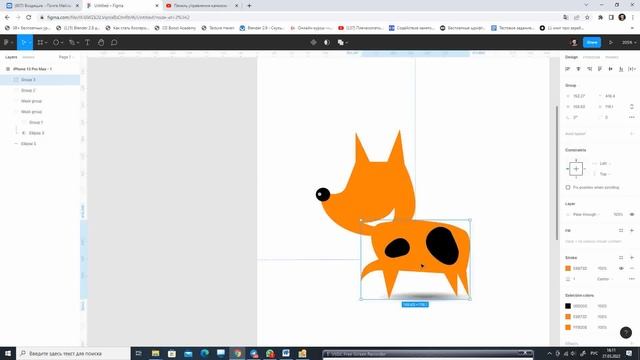Click the Boolean operations icon
This screenshot has width=640, height=360.
(340, 42)
